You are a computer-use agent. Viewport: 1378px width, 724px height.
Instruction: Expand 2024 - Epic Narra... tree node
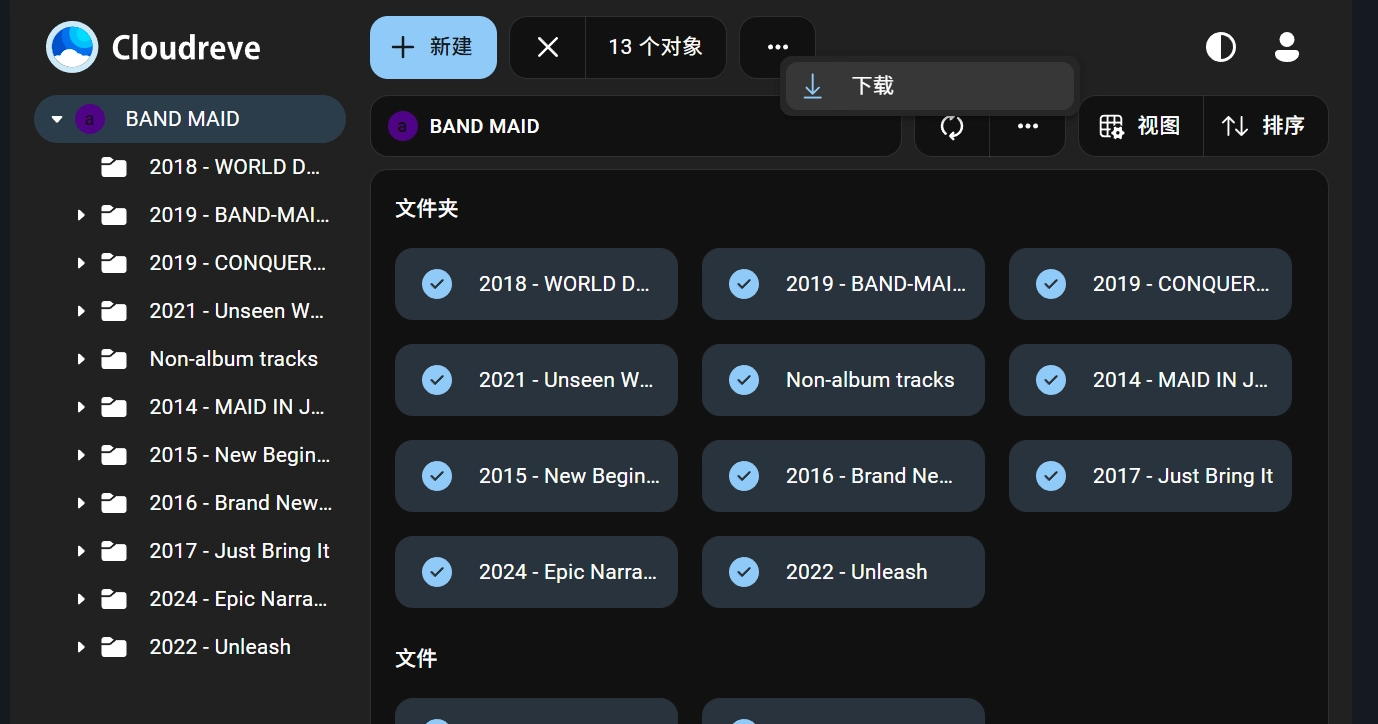(81, 599)
